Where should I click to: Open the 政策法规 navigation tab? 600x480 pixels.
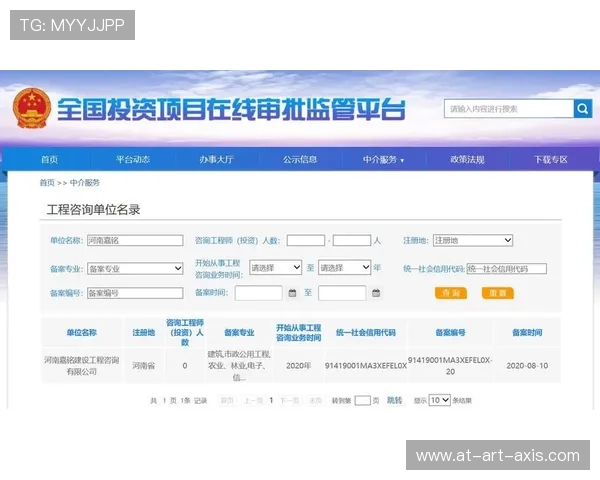point(467,160)
